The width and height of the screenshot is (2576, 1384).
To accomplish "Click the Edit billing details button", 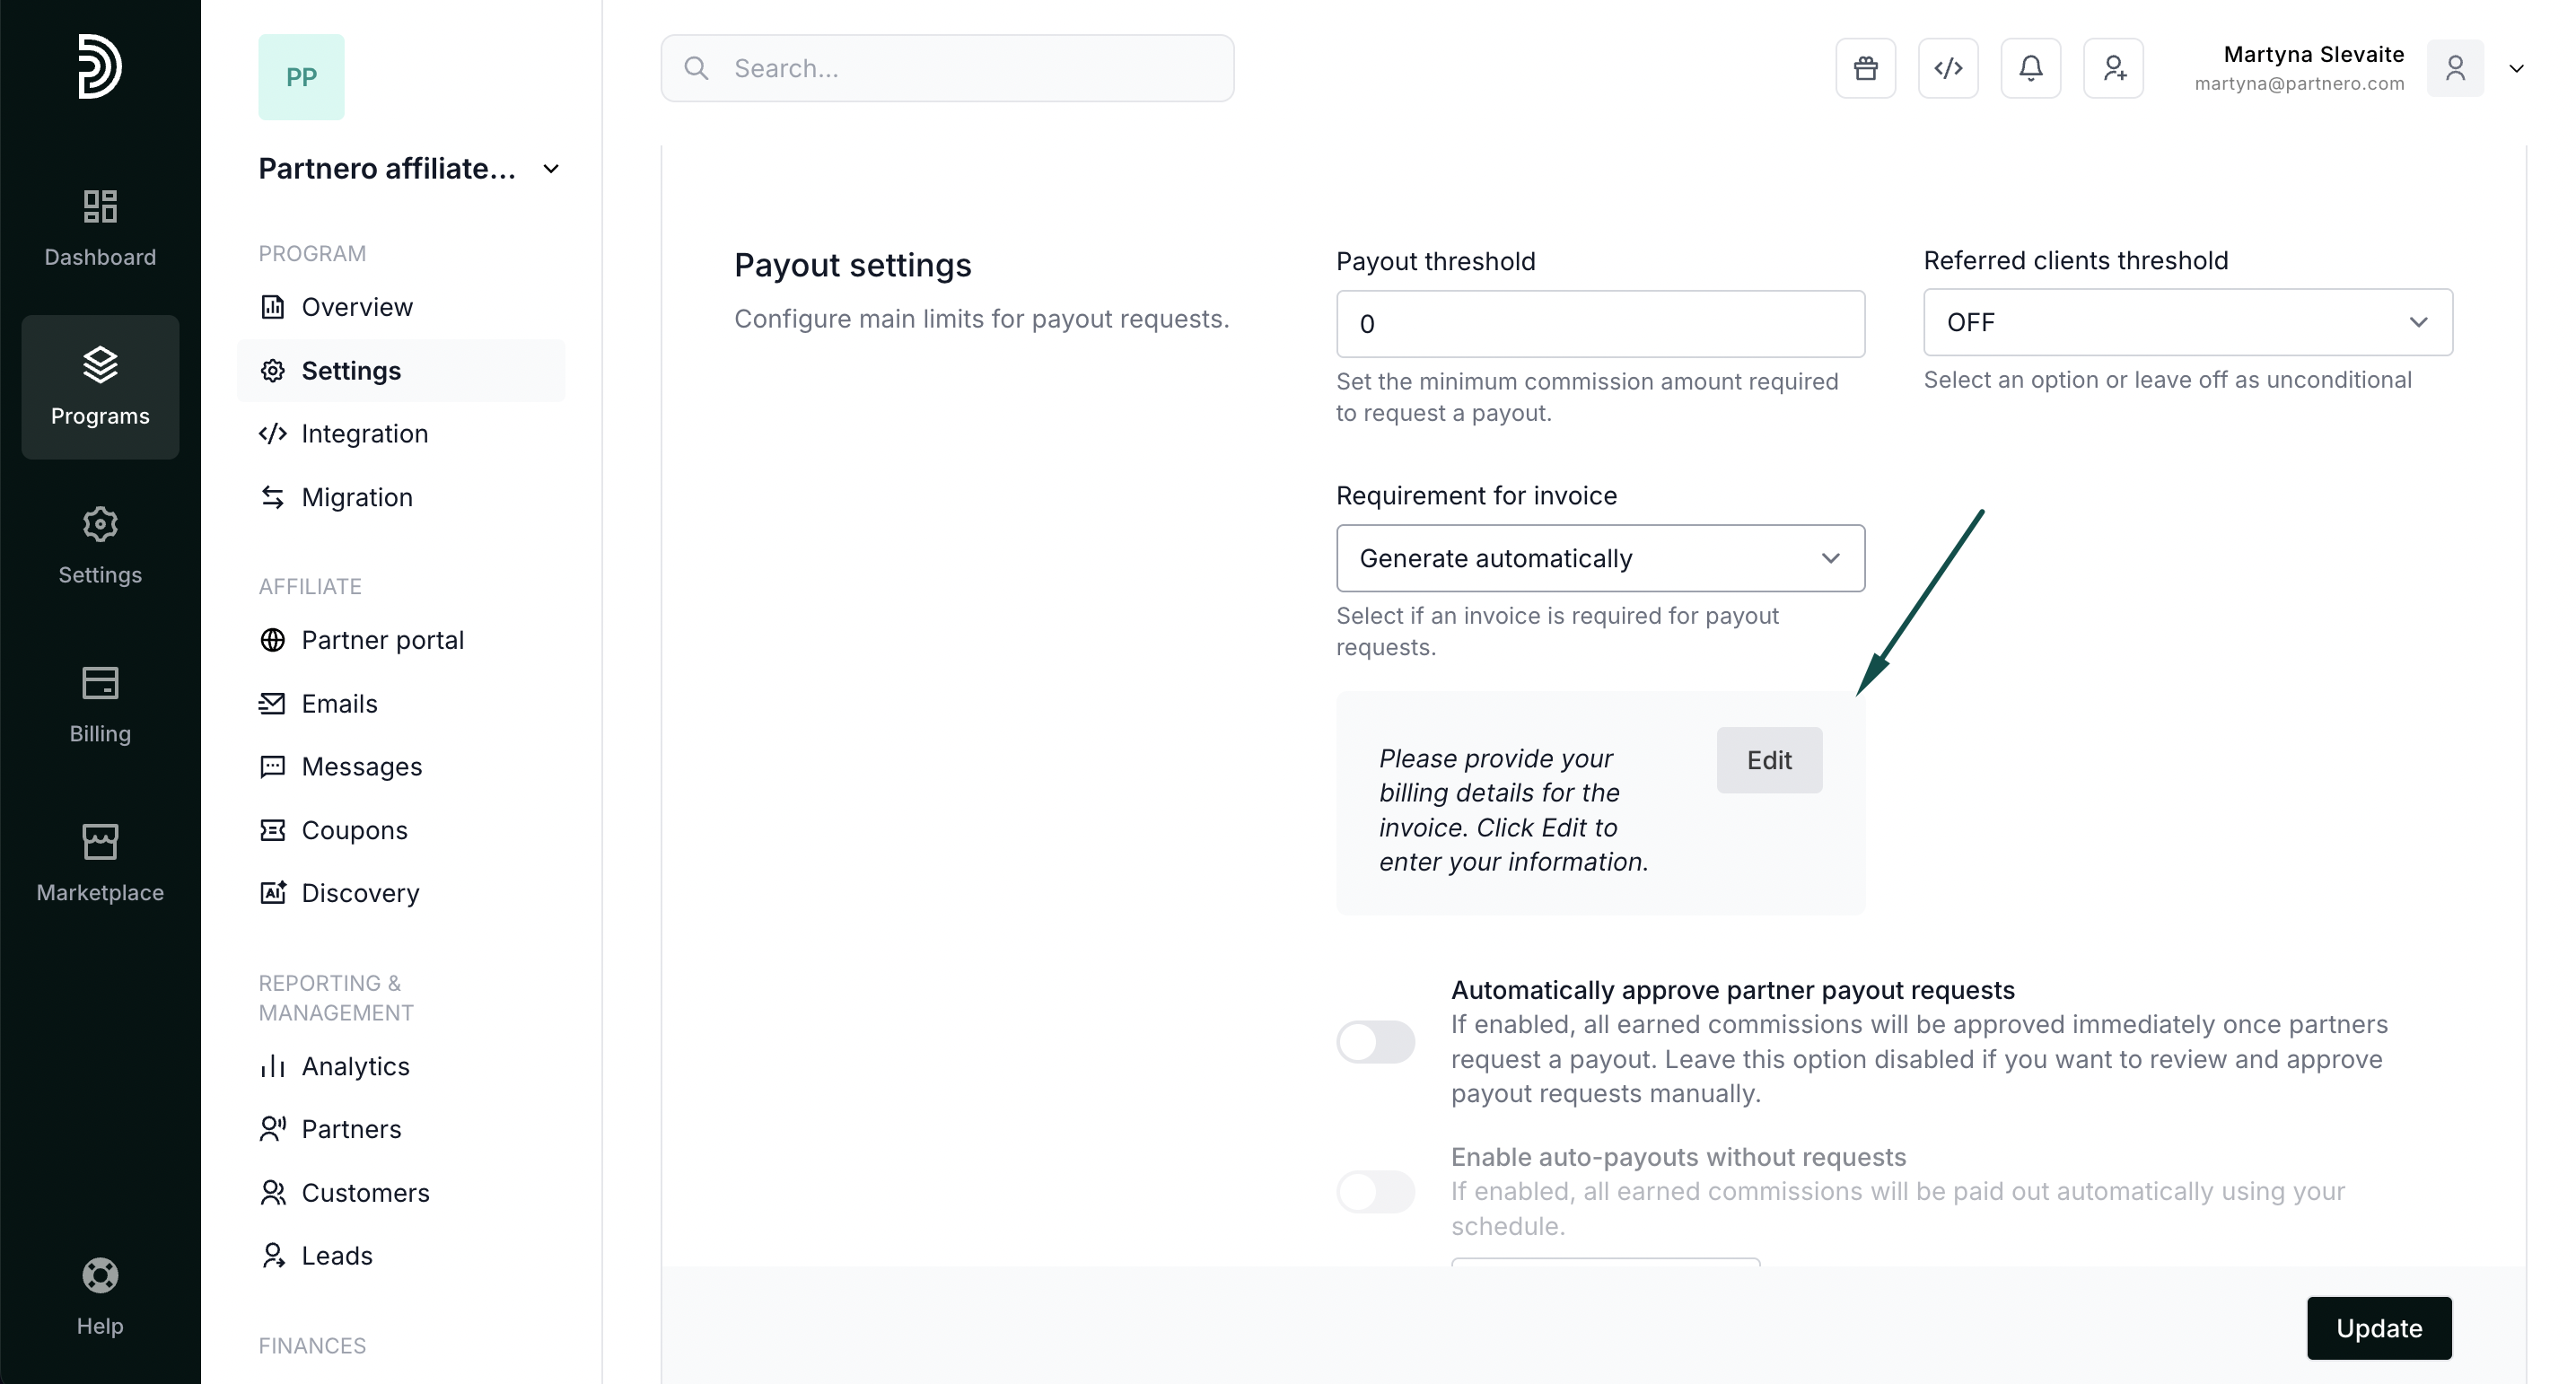I will pyautogui.click(x=1768, y=760).
